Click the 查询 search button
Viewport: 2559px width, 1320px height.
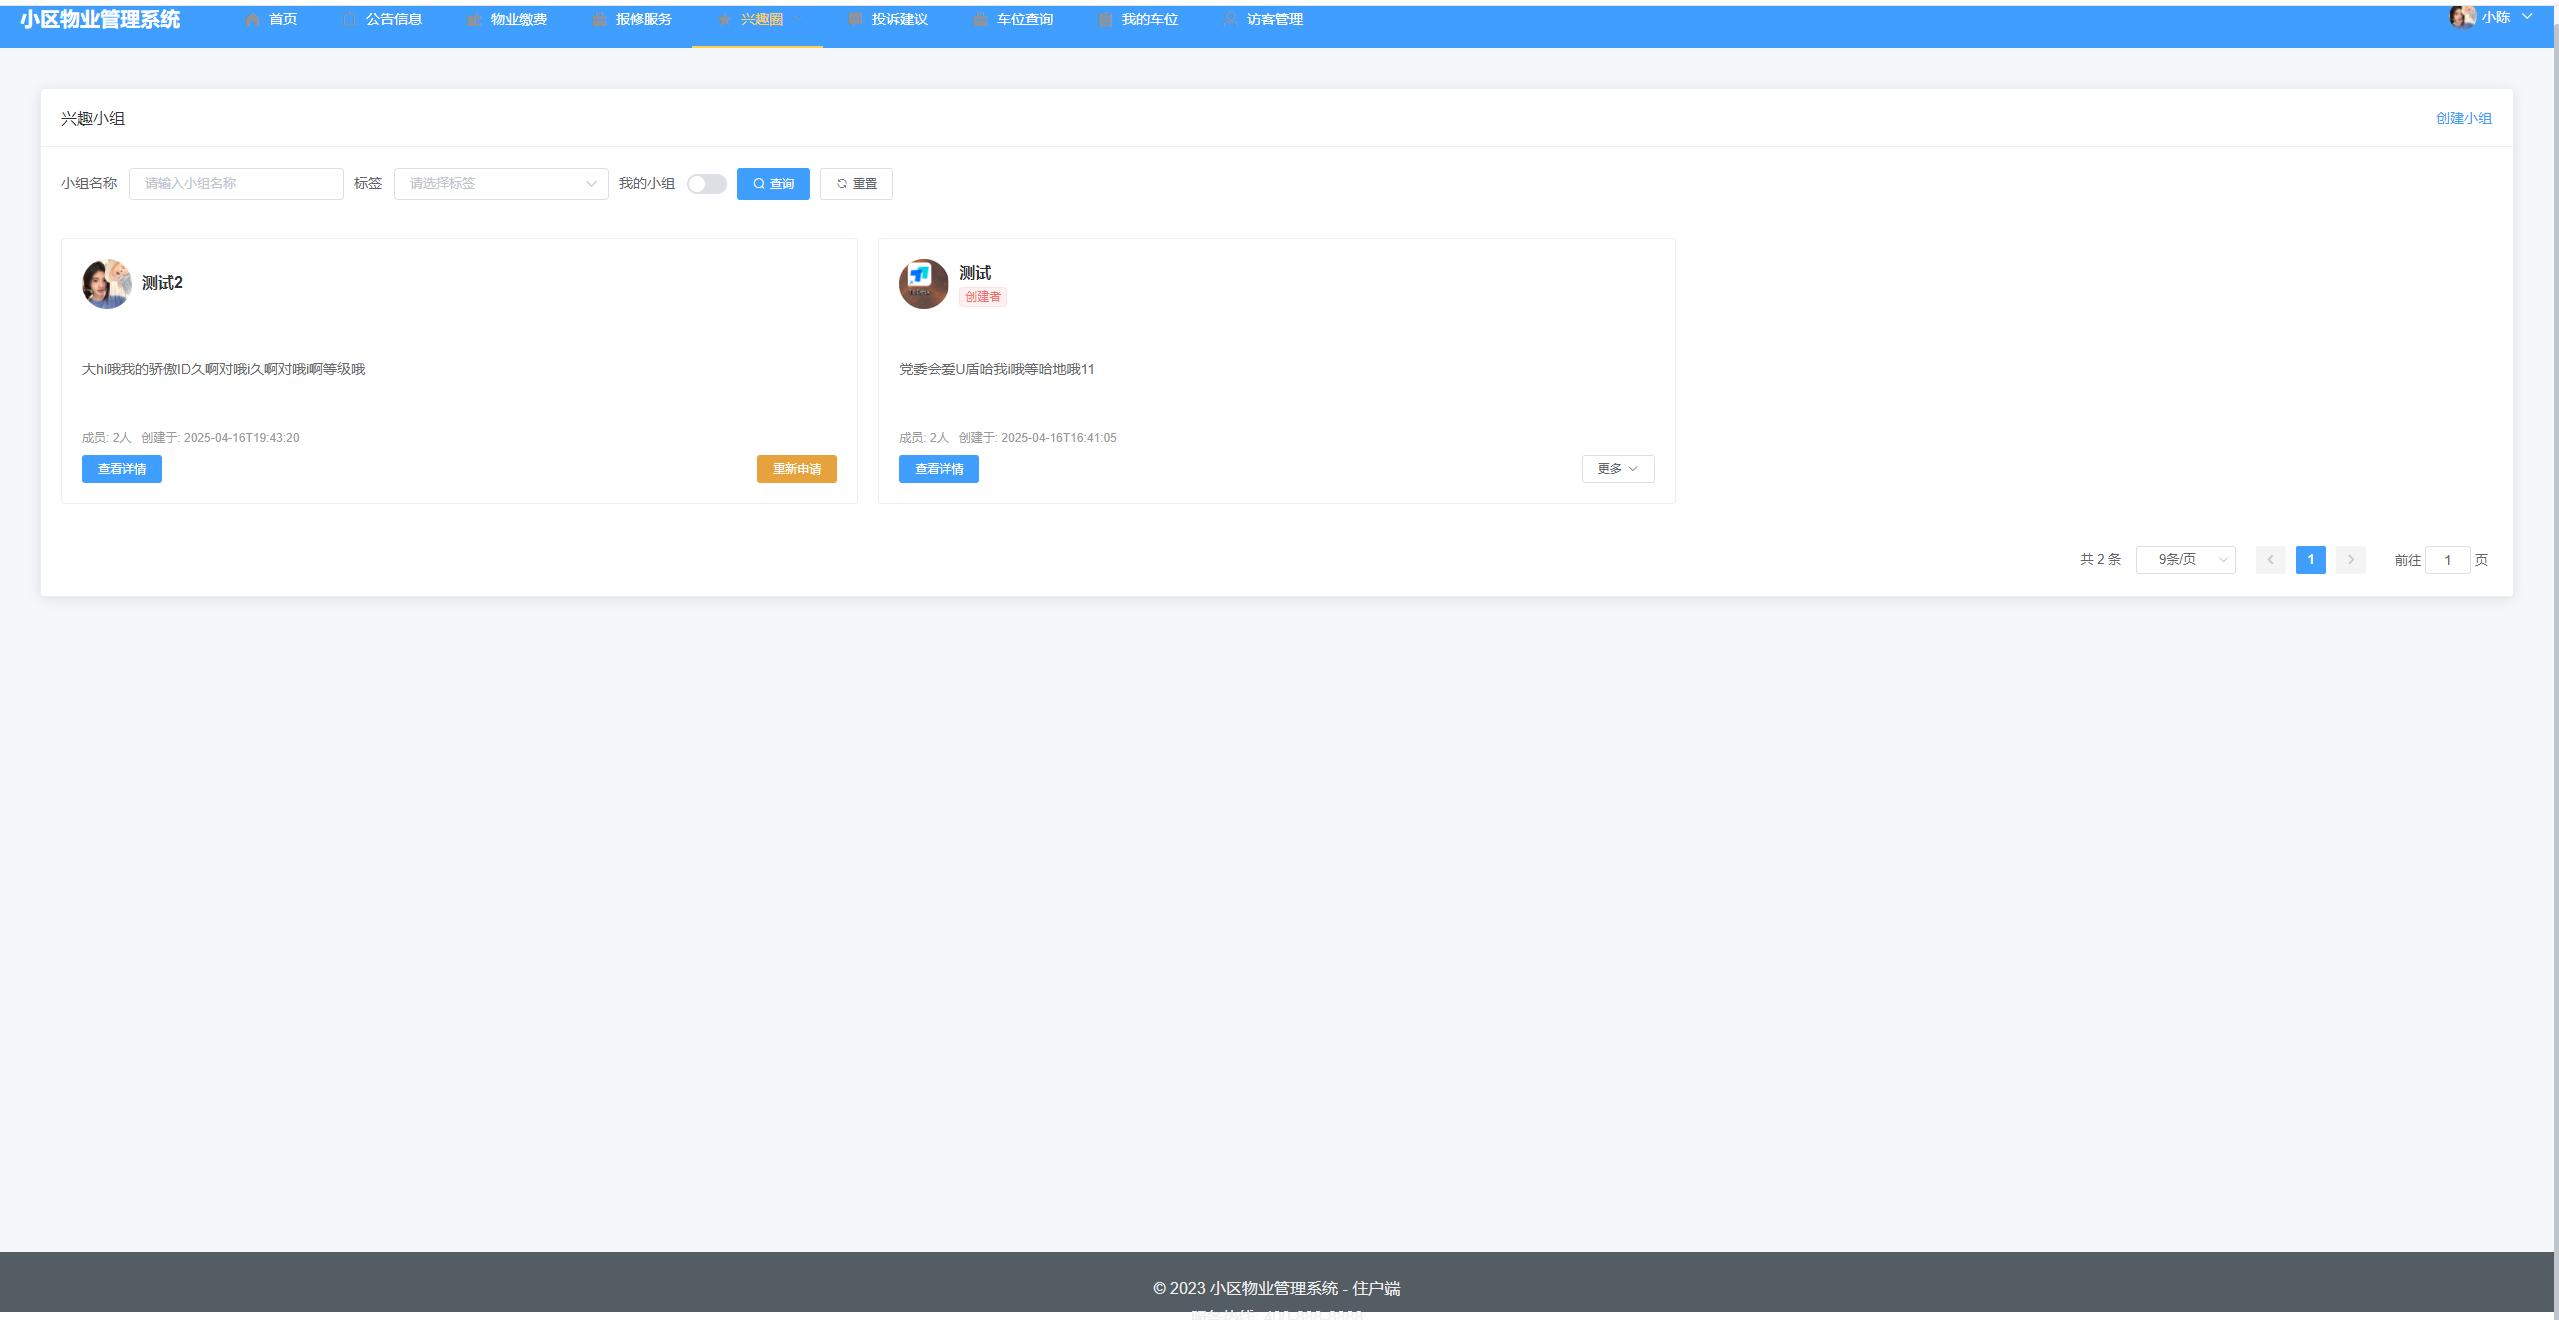pyautogui.click(x=773, y=184)
